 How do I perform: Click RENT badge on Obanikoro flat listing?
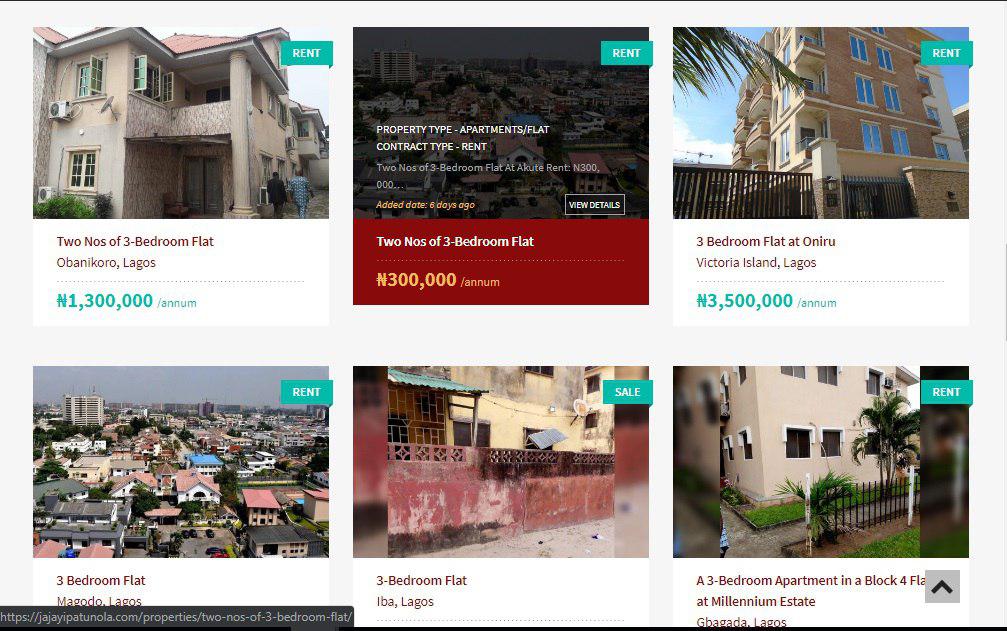(306, 53)
